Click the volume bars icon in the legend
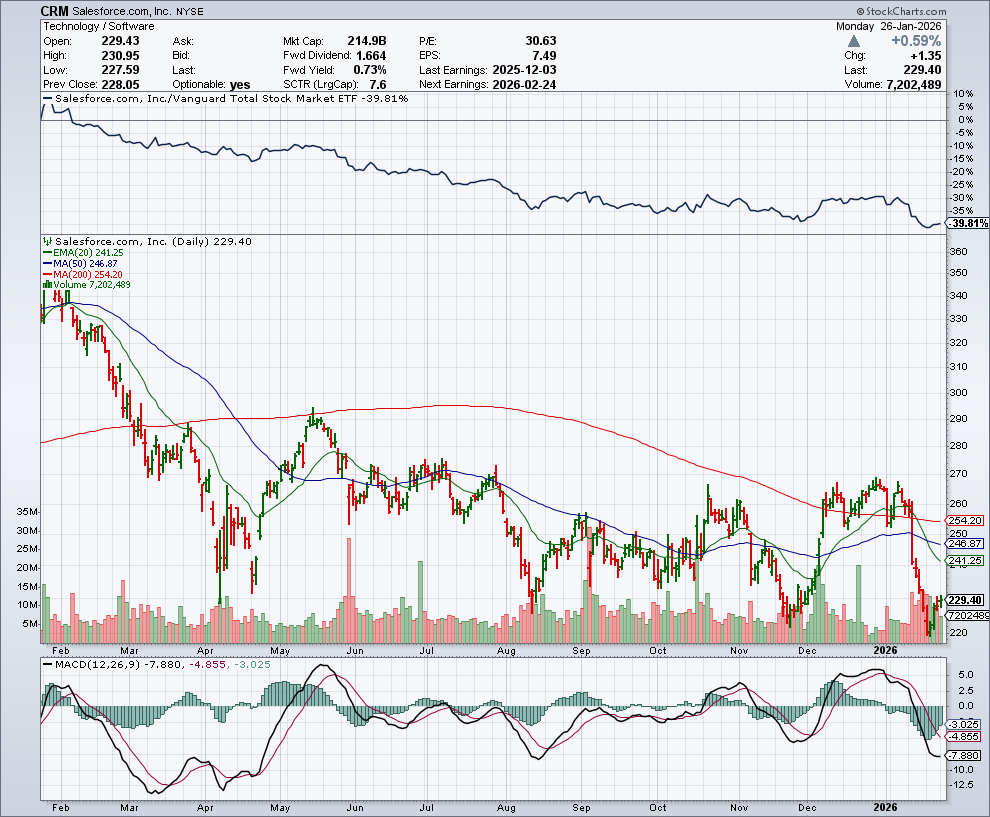 point(47,284)
